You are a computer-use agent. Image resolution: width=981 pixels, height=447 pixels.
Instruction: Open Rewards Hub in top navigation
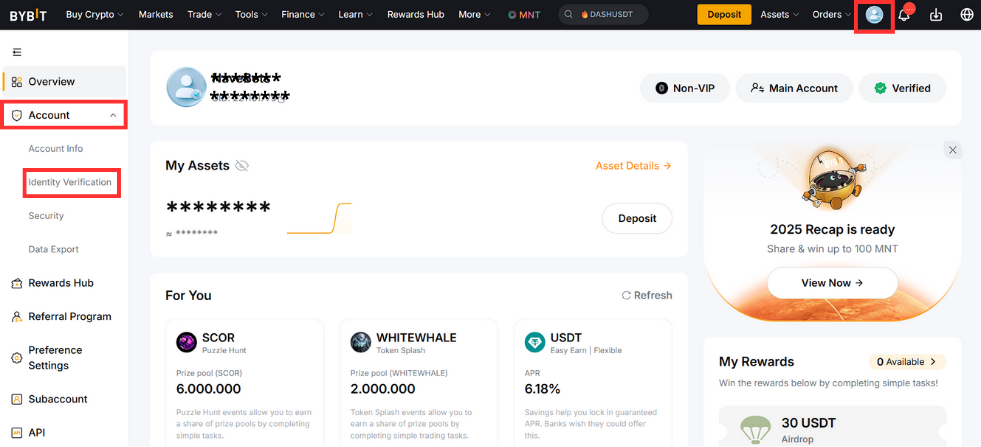coord(415,14)
